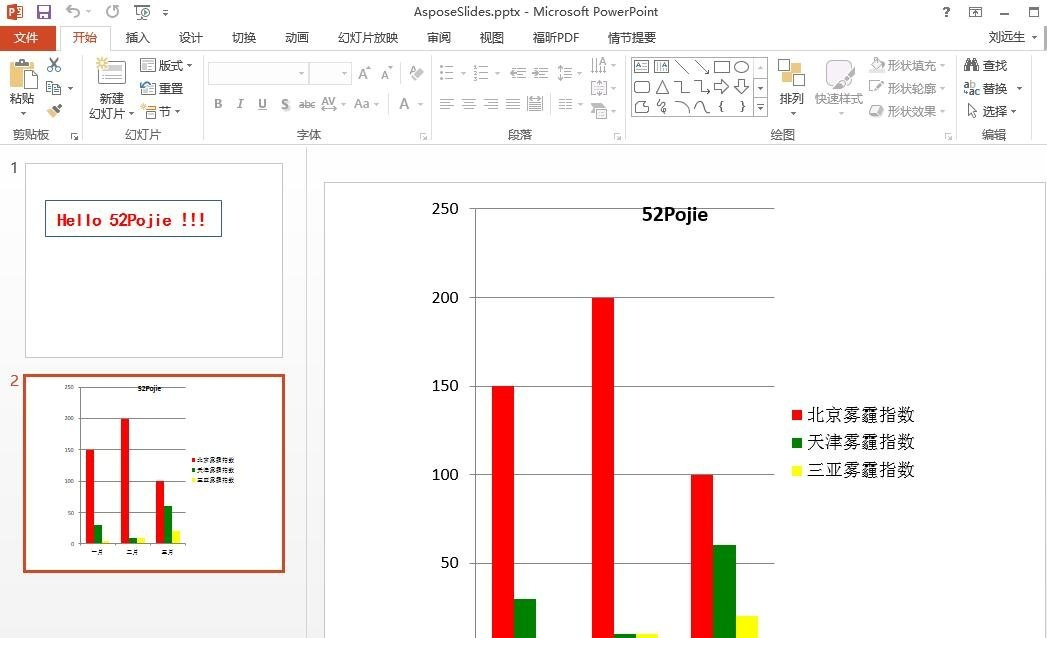Toggle strikethrough abc button

[x=306, y=104]
